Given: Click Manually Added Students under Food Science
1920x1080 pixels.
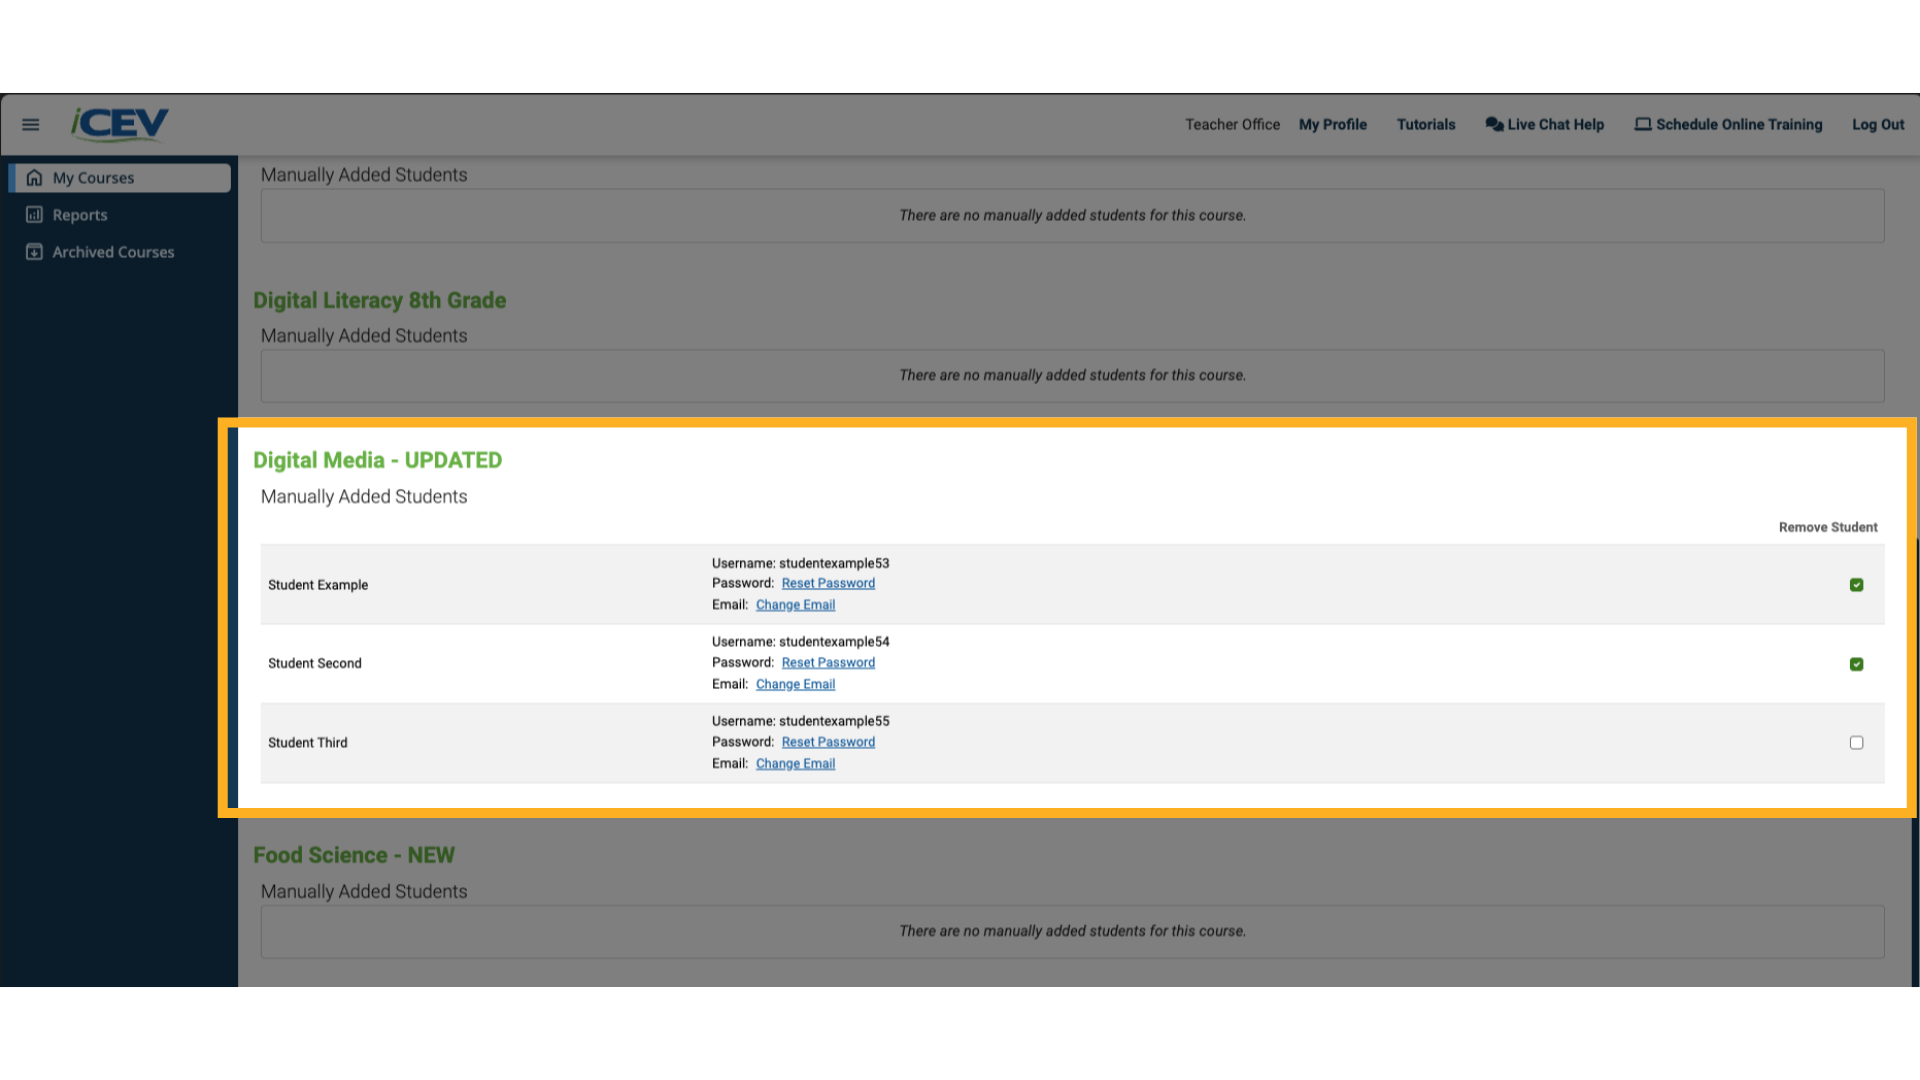Looking at the screenshot, I should [364, 892].
